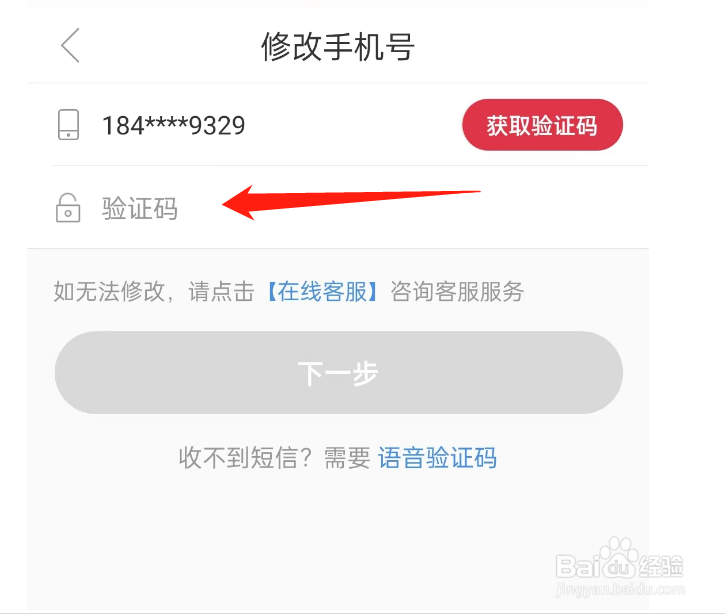Click the red arrow pointing to 验证码
This screenshot has height=614, width=725.
click(x=351, y=202)
